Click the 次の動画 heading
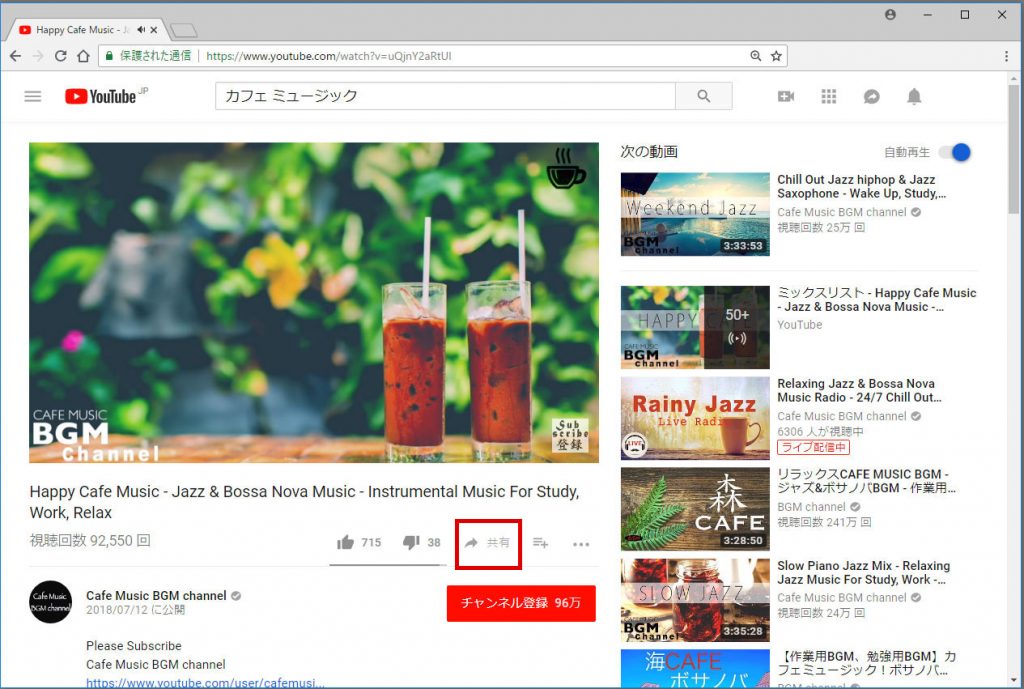This screenshot has width=1024, height=689. (x=648, y=152)
